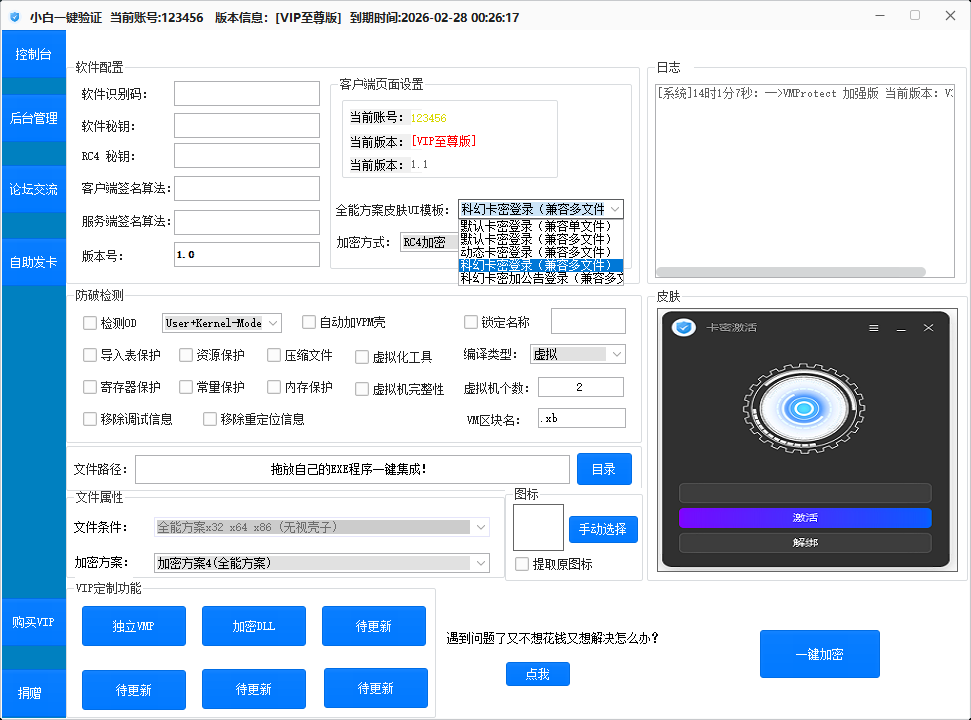971x720 pixels.
Task: Click the 独立VMP button
Action: click(133, 626)
